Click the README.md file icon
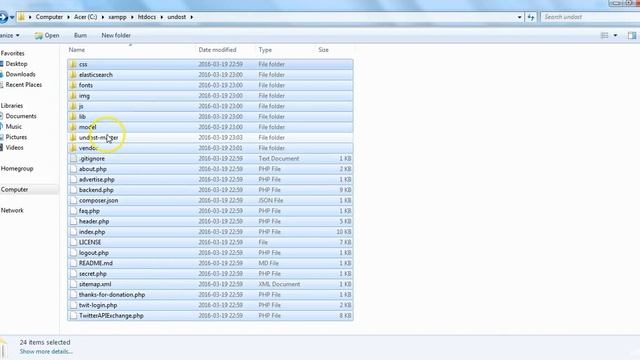This screenshot has height=360, width=640. [x=73, y=263]
